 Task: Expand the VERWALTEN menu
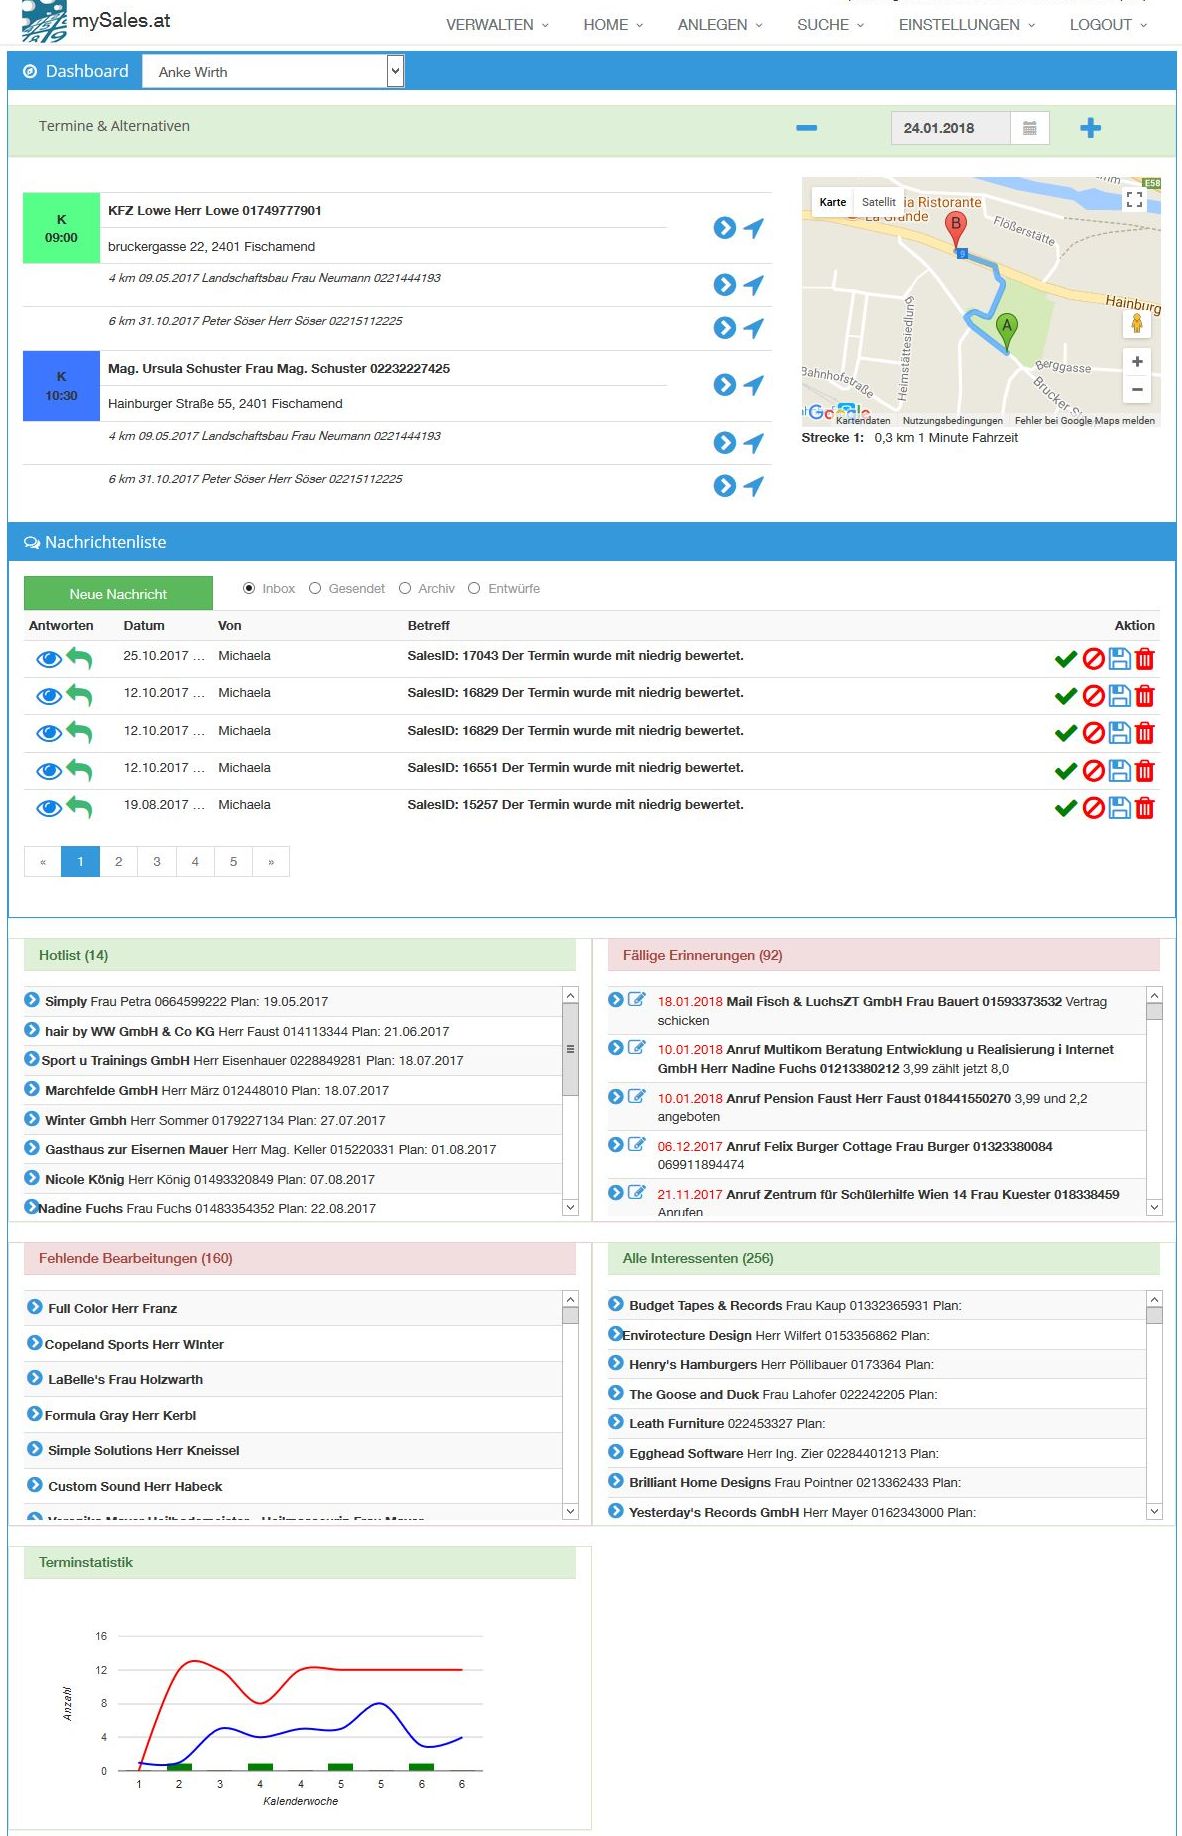tap(497, 25)
